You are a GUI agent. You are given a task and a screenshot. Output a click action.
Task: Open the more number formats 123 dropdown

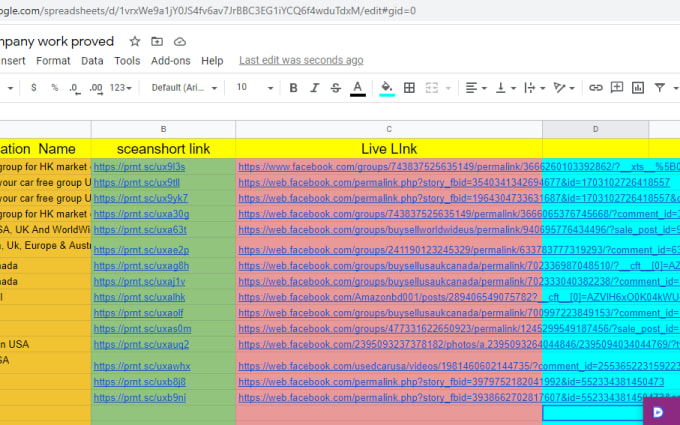click(x=120, y=88)
